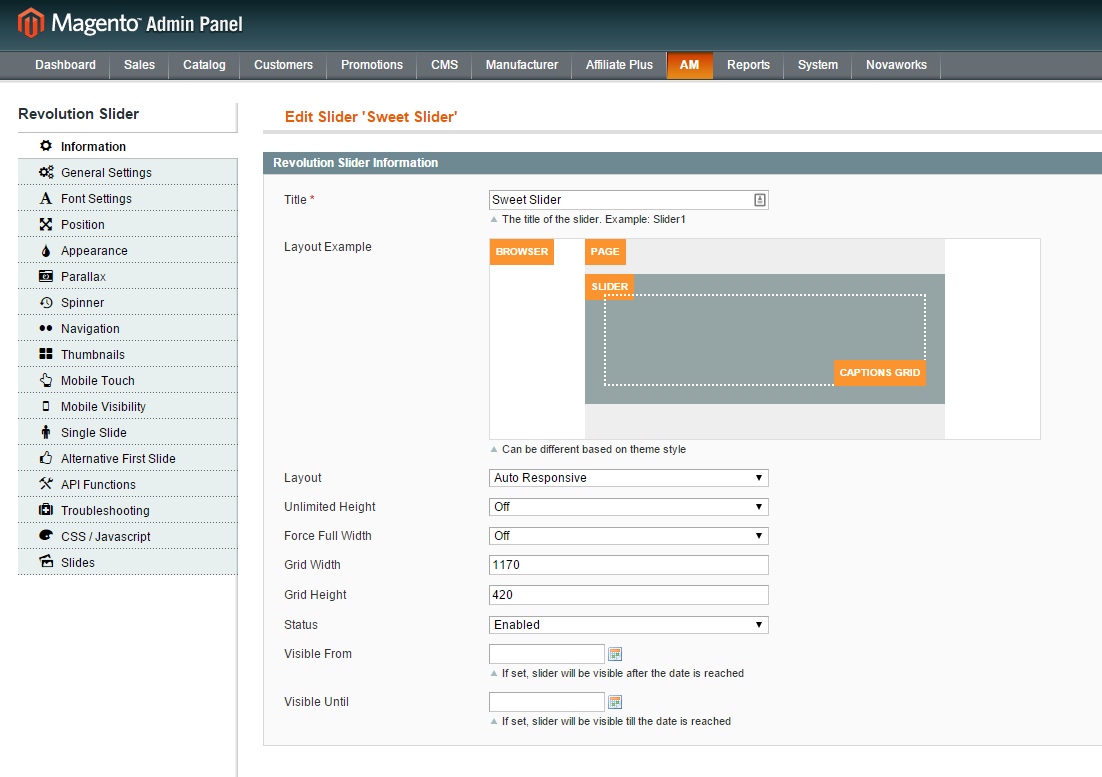The image size is (1102, 777).
Task: Click the two dots icon beside Navigation
Action: click(x=46, y=328)
